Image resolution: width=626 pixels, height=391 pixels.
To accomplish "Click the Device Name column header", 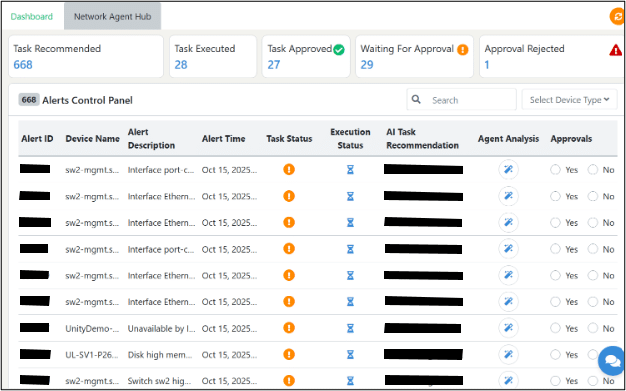I will coord(93,139).
